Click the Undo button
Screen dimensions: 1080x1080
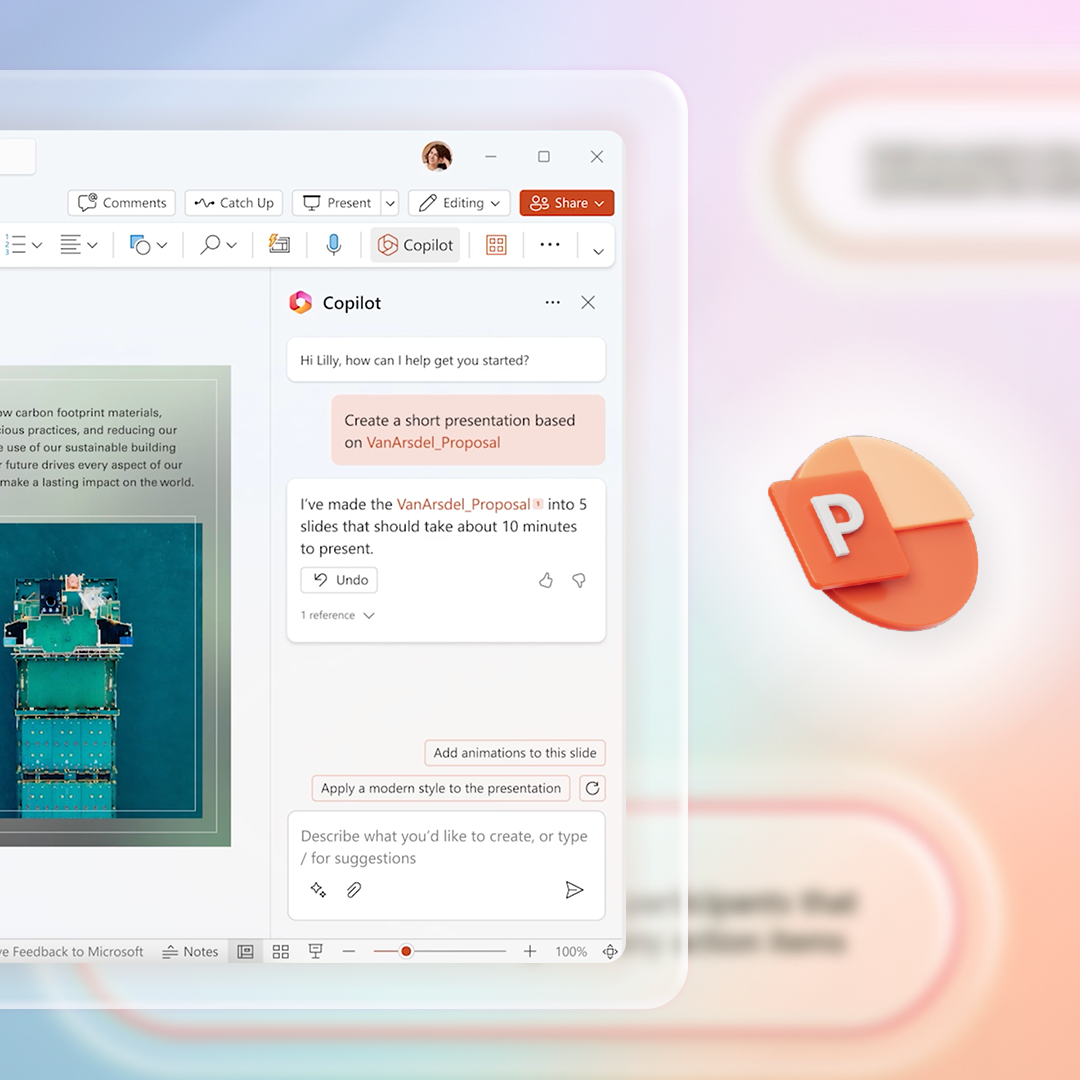[339, 580]
